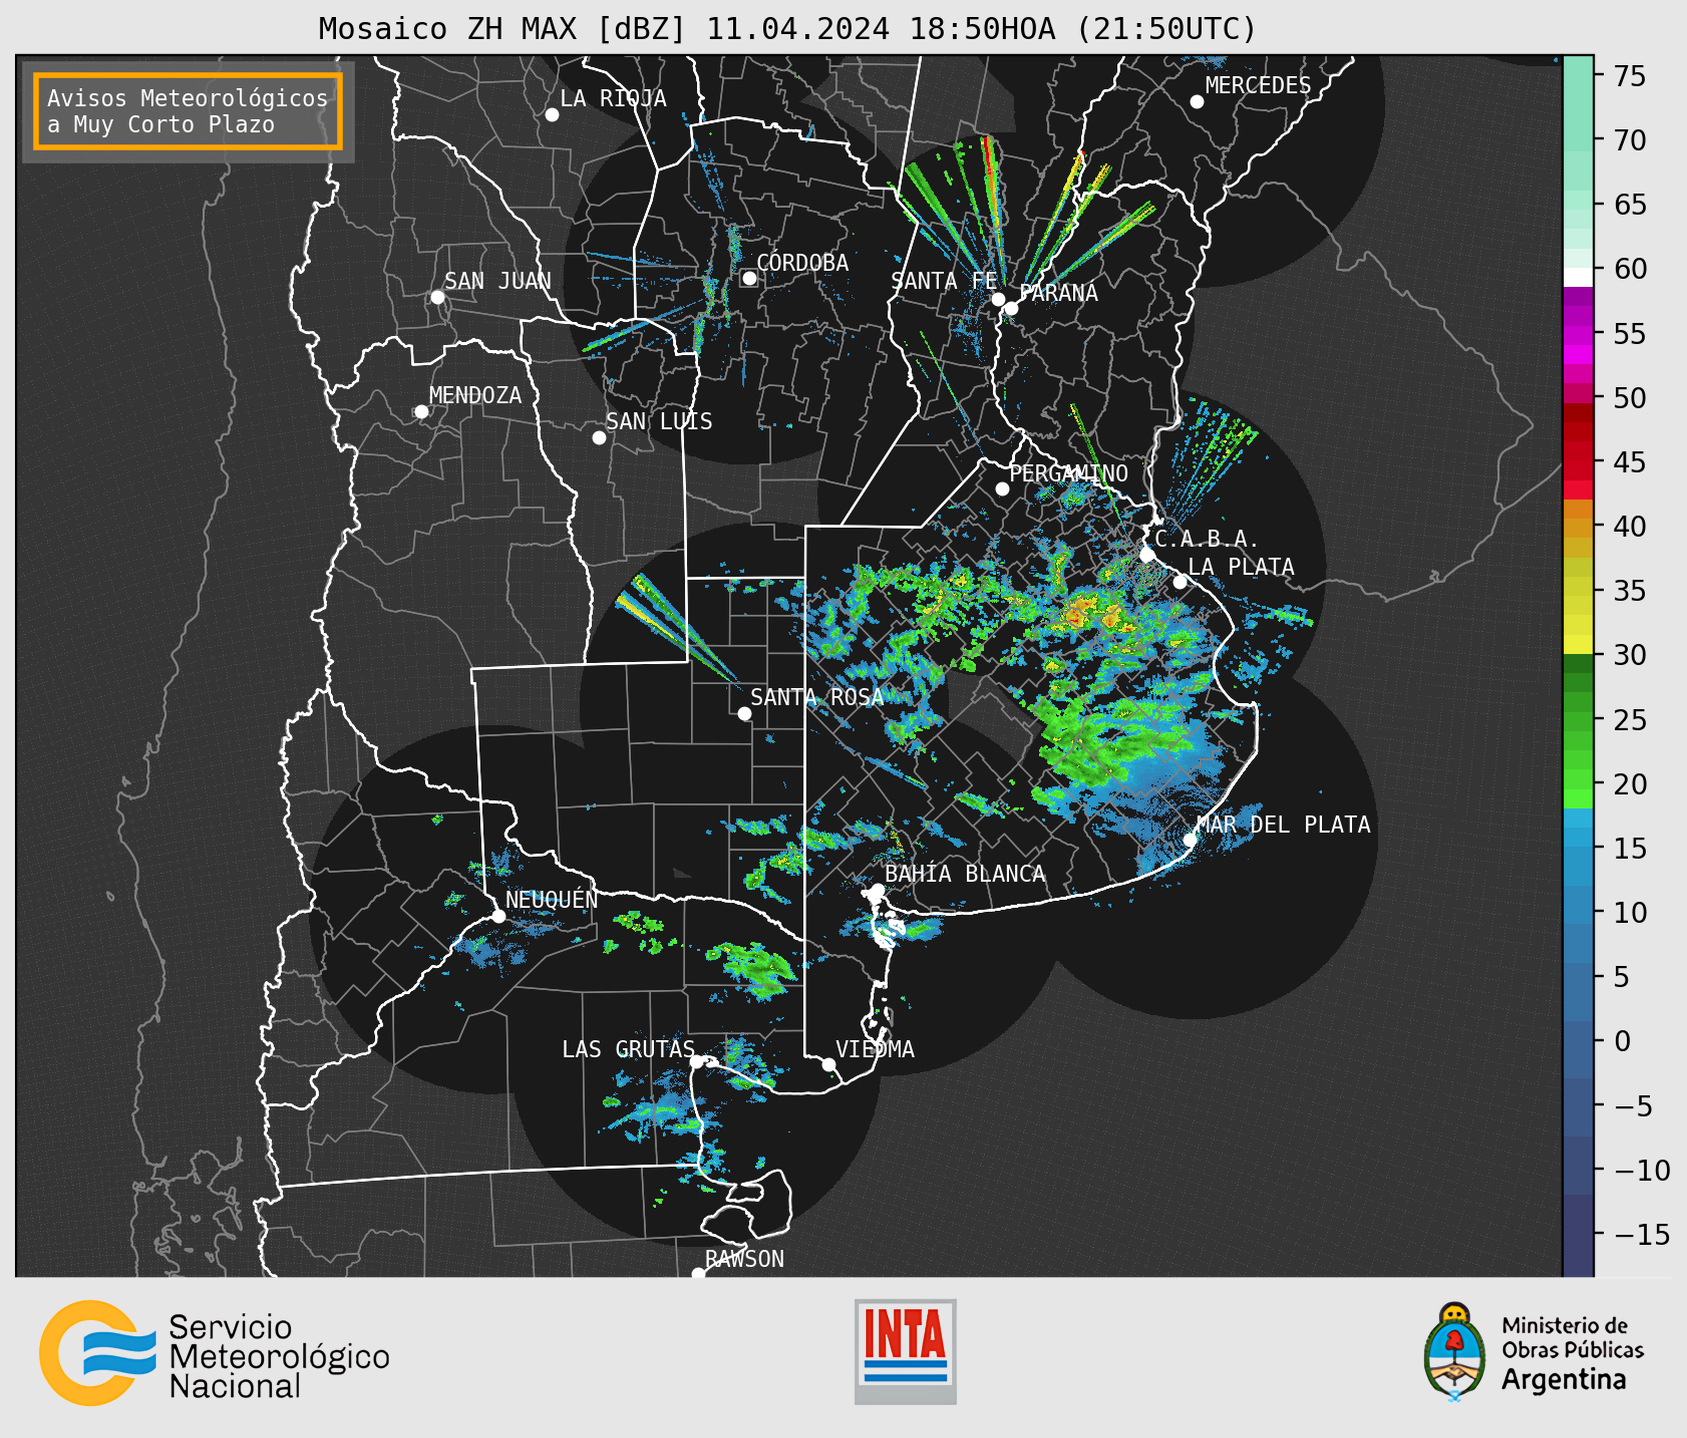Click the Servicio Meteorológico Nacional logo
The width and height of the screenshot is (1687, 1438).
214,1353
